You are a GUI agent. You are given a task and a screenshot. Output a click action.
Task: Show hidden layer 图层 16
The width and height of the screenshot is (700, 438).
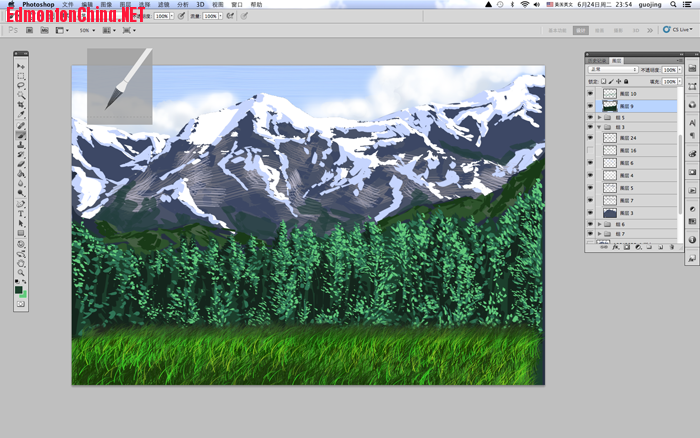(590, 150)
